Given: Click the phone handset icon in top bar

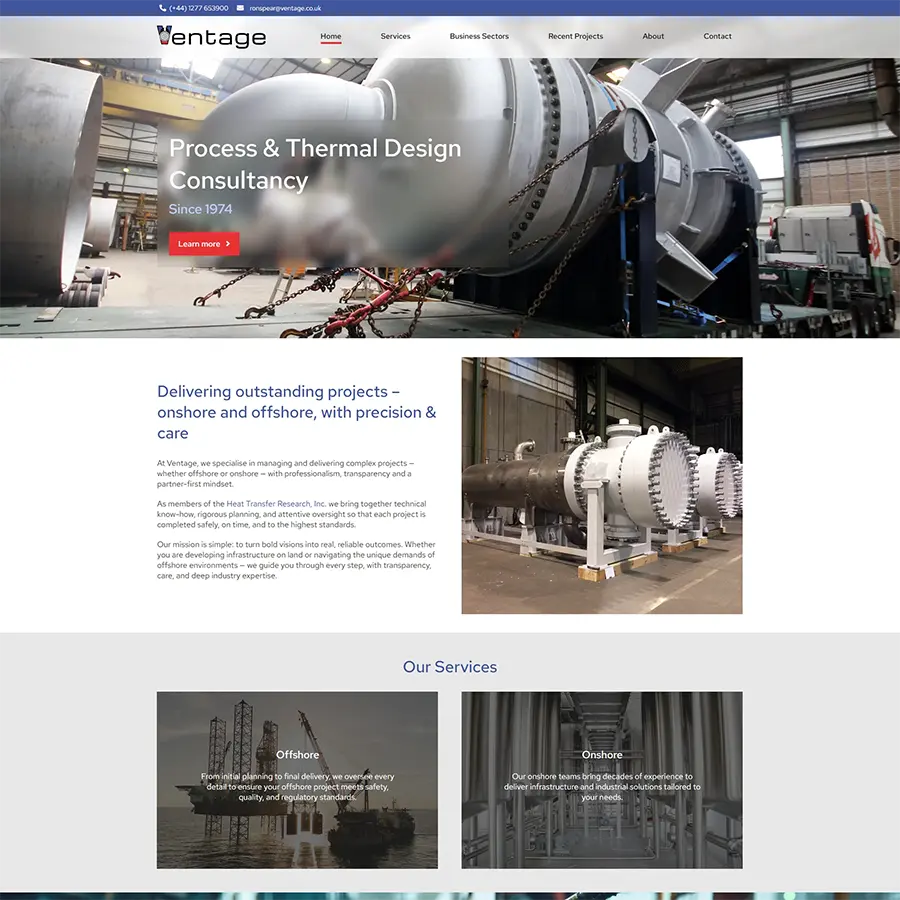Looking at the screenshot, I should (x=163, y=8).
